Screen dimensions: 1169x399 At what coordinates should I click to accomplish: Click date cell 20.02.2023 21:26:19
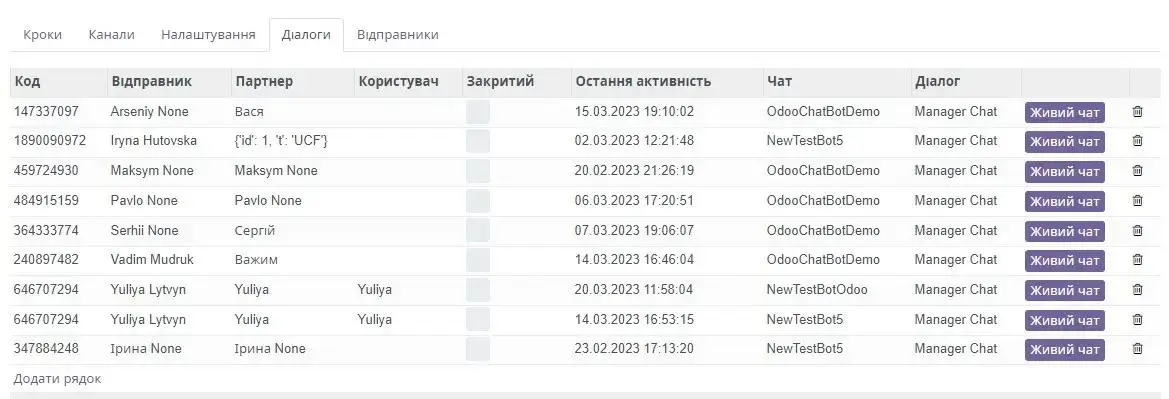634,171
